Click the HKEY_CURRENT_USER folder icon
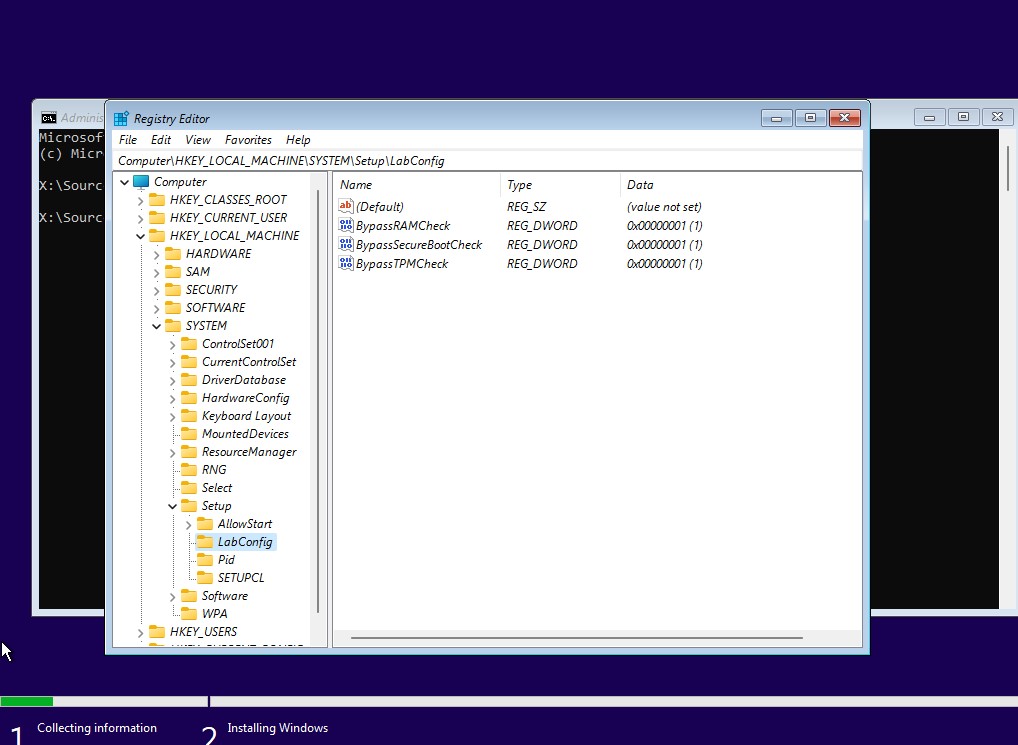The width and height of the screenshot is (1018, 745). point(156,217)
